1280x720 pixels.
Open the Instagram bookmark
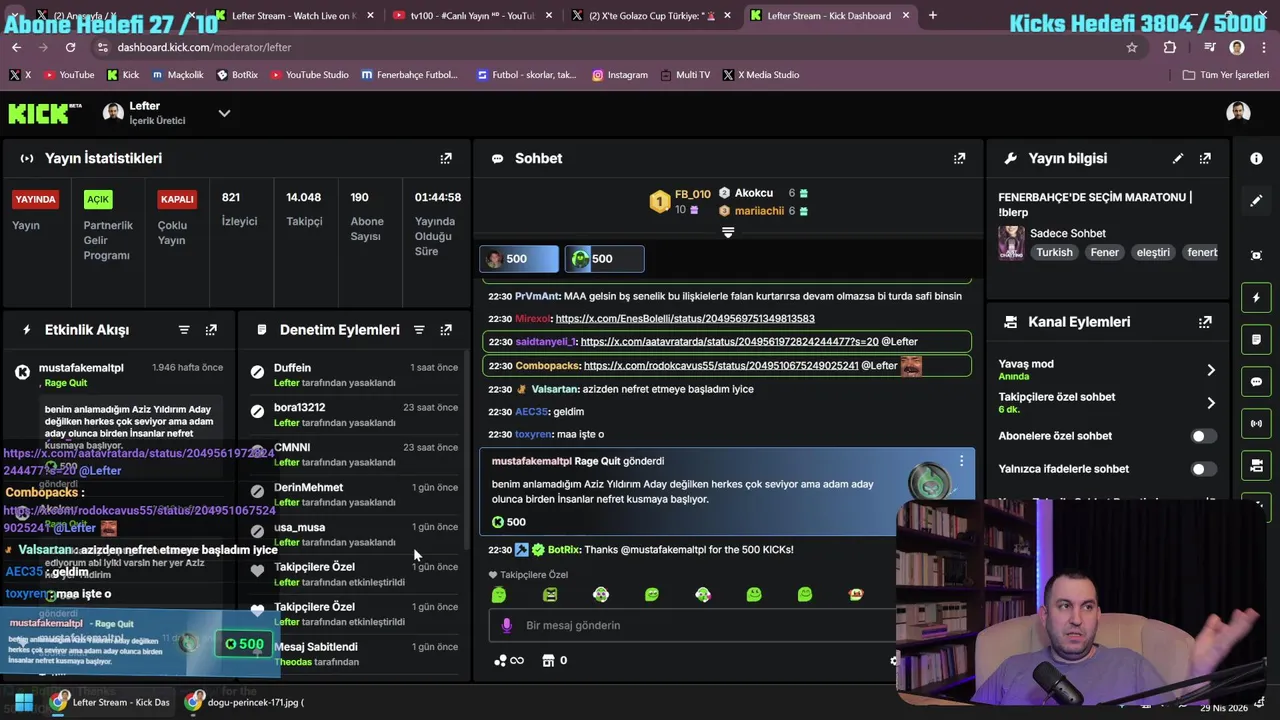620,75
